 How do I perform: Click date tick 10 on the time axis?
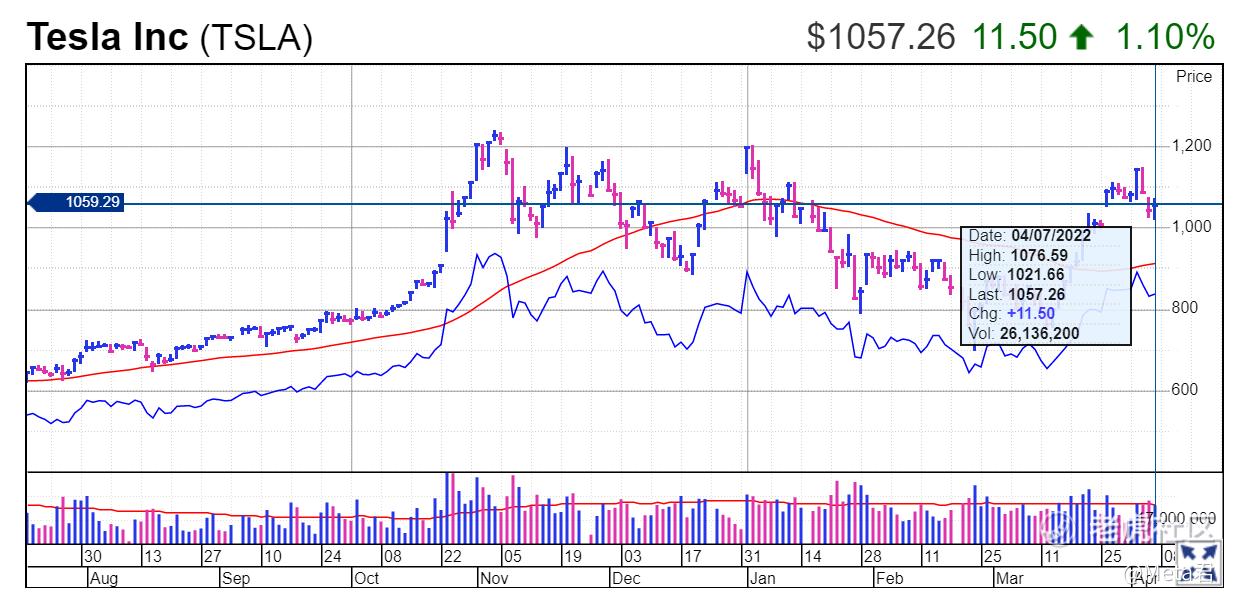(272, 556)
